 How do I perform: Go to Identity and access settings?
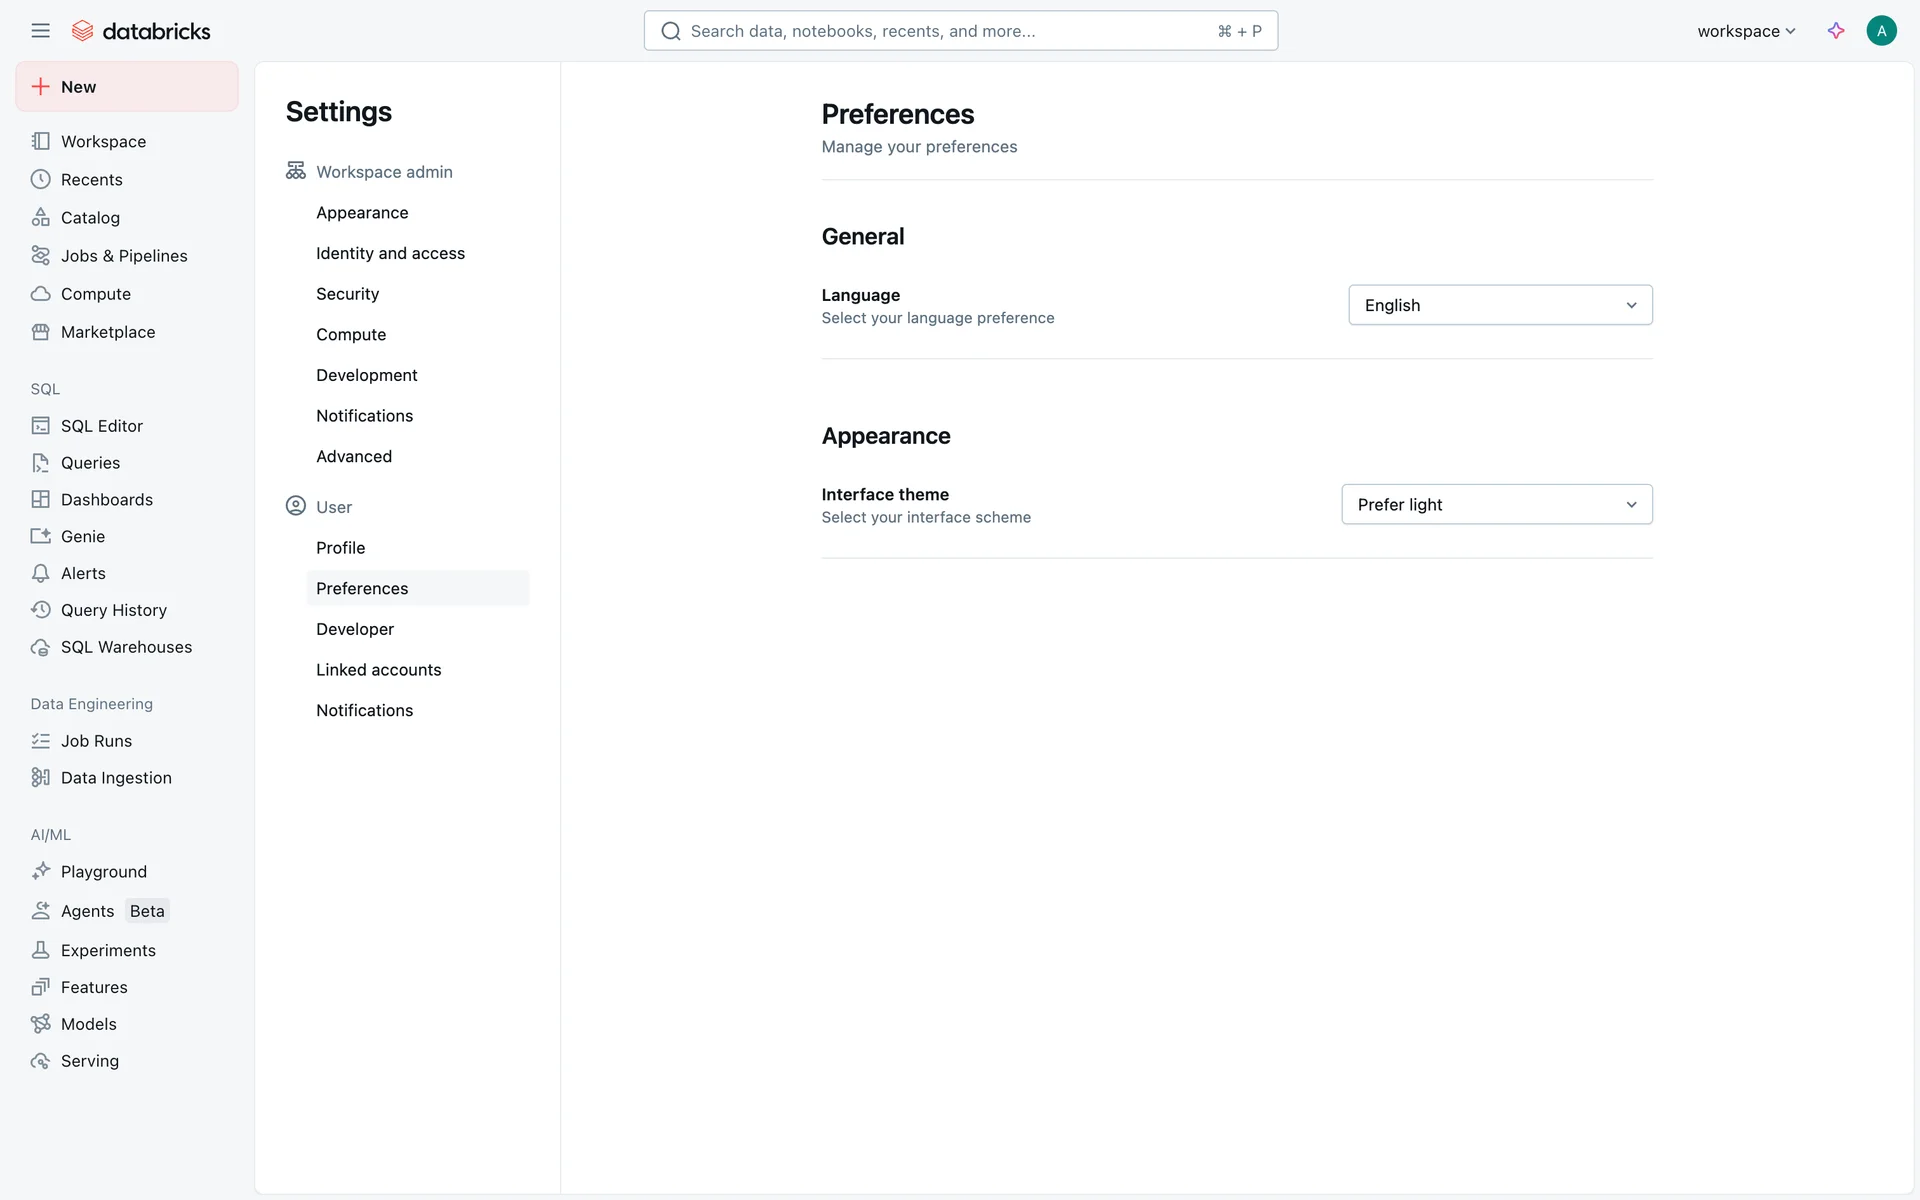click(x=390, y=253)
